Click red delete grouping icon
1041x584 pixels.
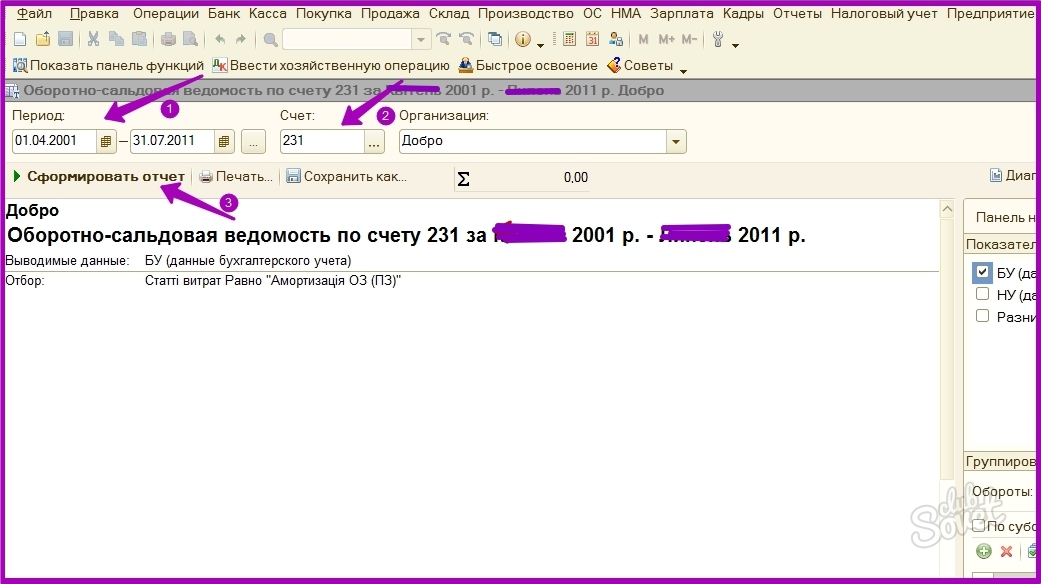1006,551
